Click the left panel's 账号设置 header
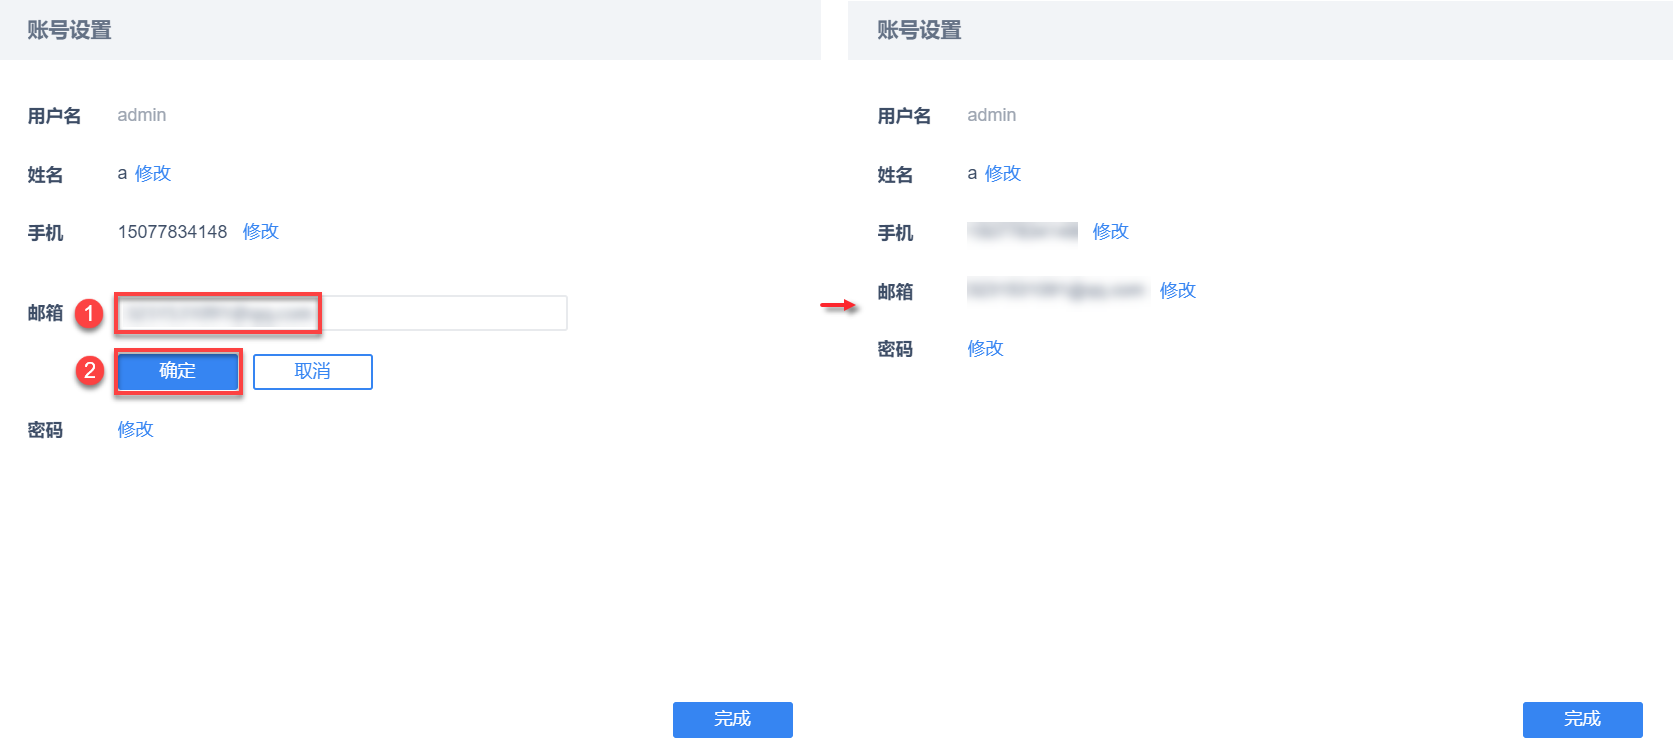Image resolution: width=1673 pixels, height=749 pixels. coord(69,30)
